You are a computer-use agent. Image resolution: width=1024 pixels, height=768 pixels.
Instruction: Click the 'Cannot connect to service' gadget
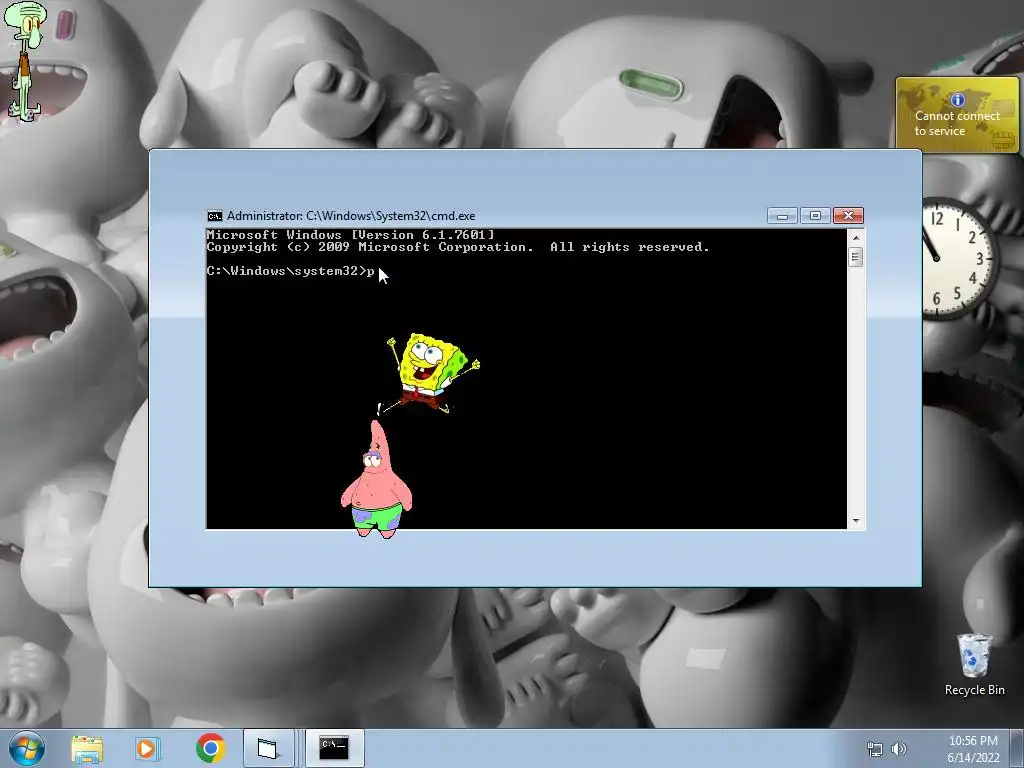pyautogui.click(x=957, y=114)
